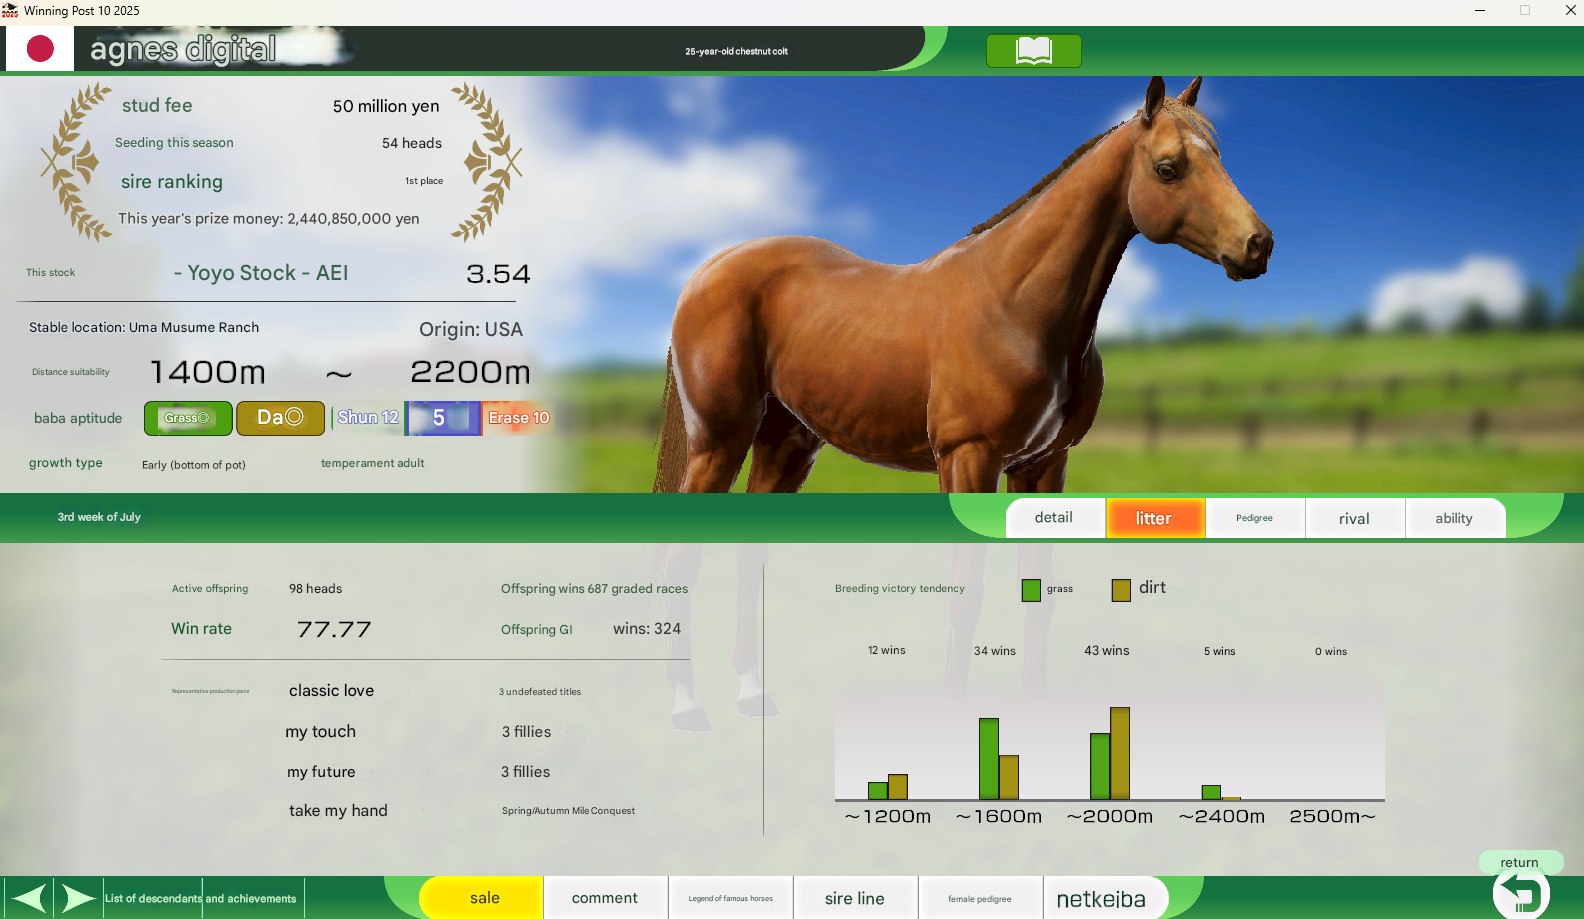
Task: Click the horse name 'agnes digital'
Action: [183, 49]
